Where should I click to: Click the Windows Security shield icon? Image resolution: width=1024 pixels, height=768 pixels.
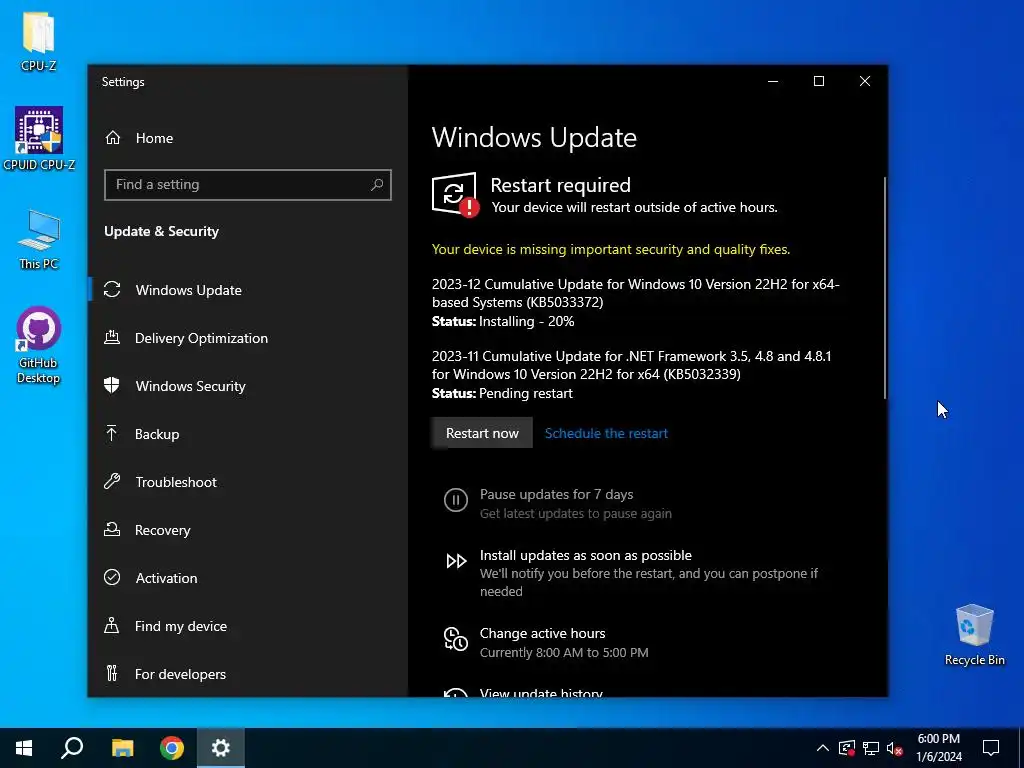(112, 385)
